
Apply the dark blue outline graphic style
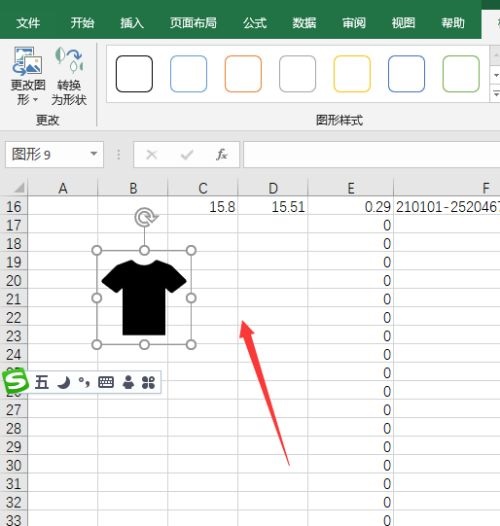point(406,74)
